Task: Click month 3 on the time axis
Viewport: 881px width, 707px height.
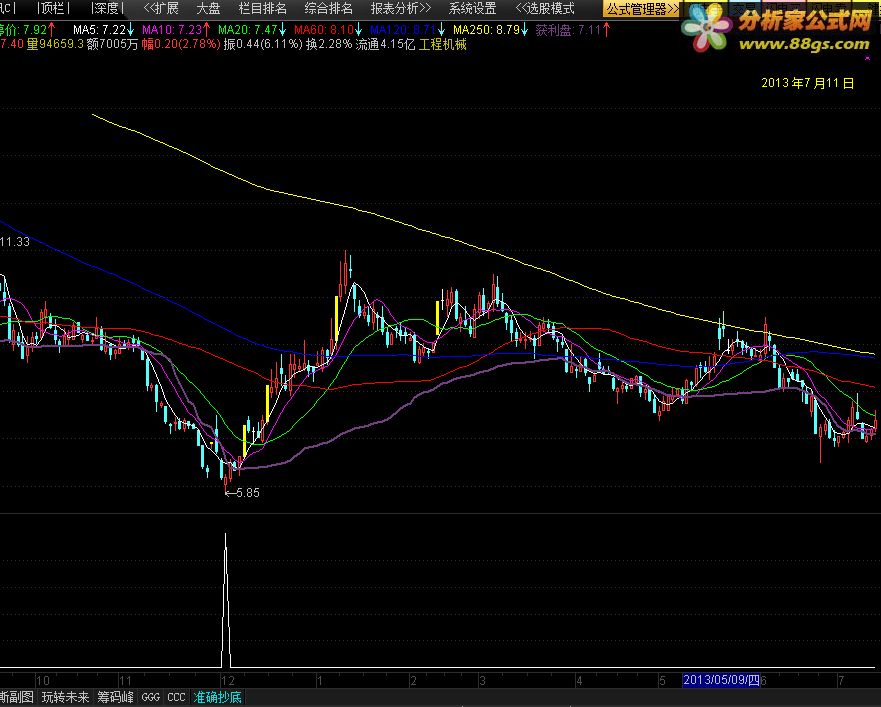Action: (482, 681)
